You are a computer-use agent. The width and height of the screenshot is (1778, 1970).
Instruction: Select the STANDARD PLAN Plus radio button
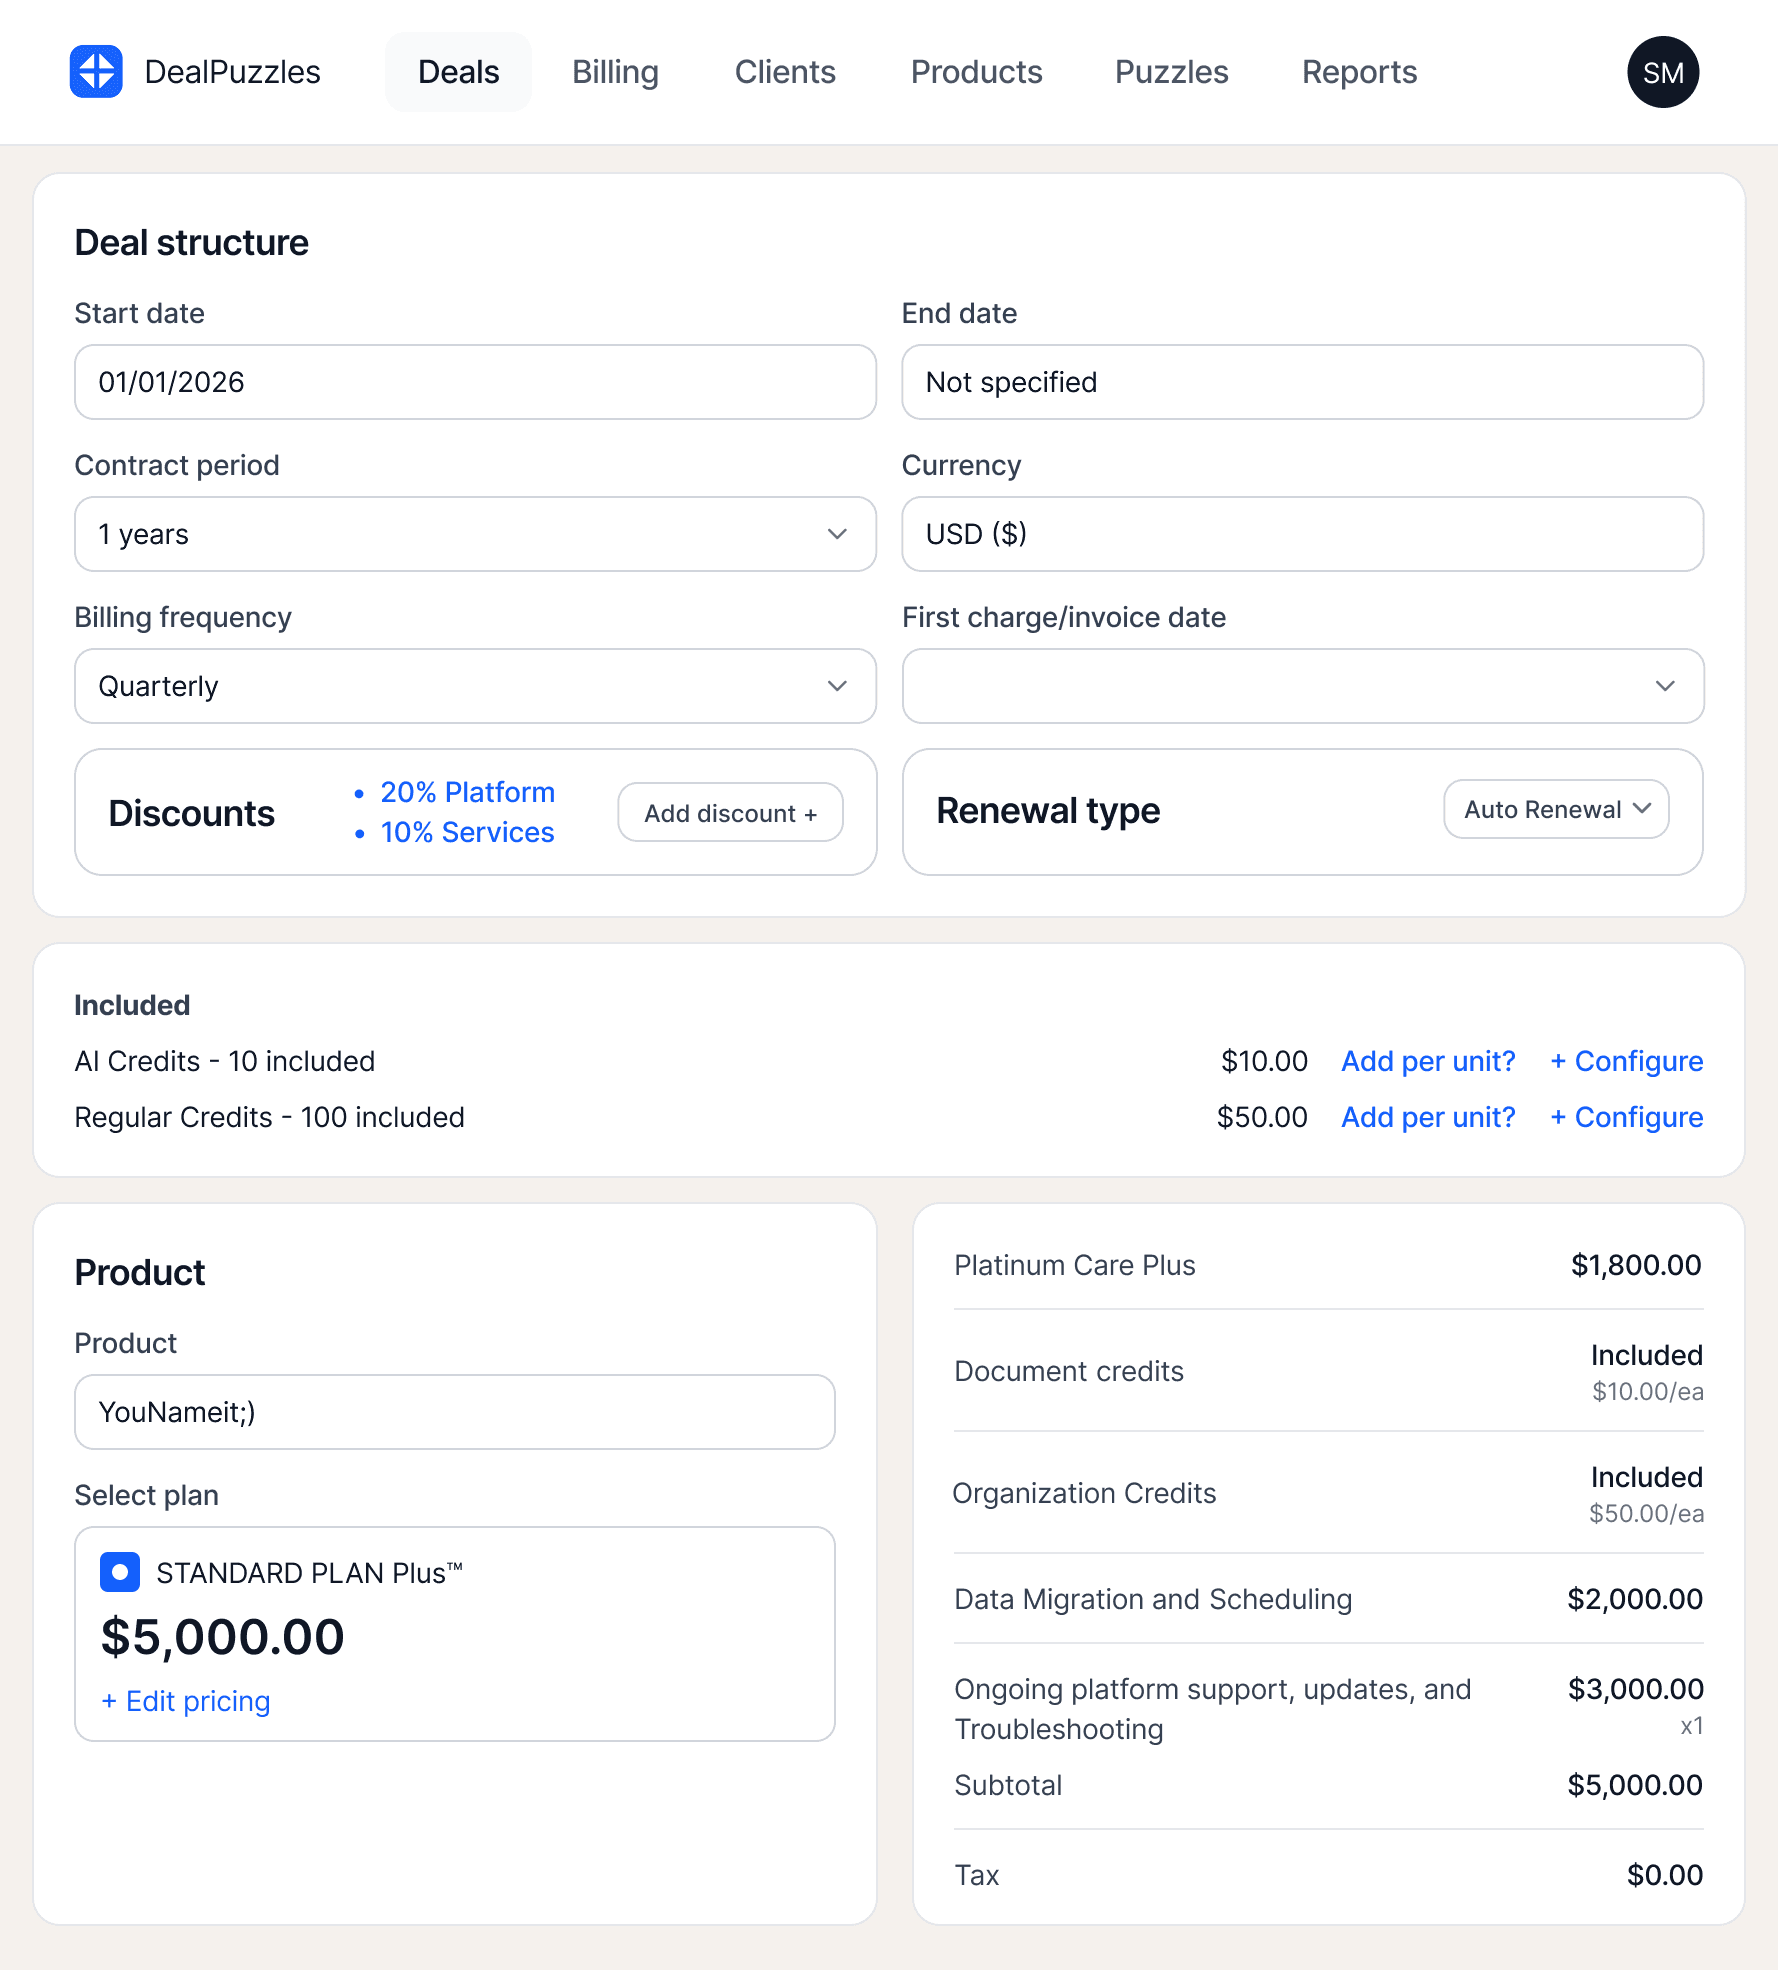pos(119,1572)
